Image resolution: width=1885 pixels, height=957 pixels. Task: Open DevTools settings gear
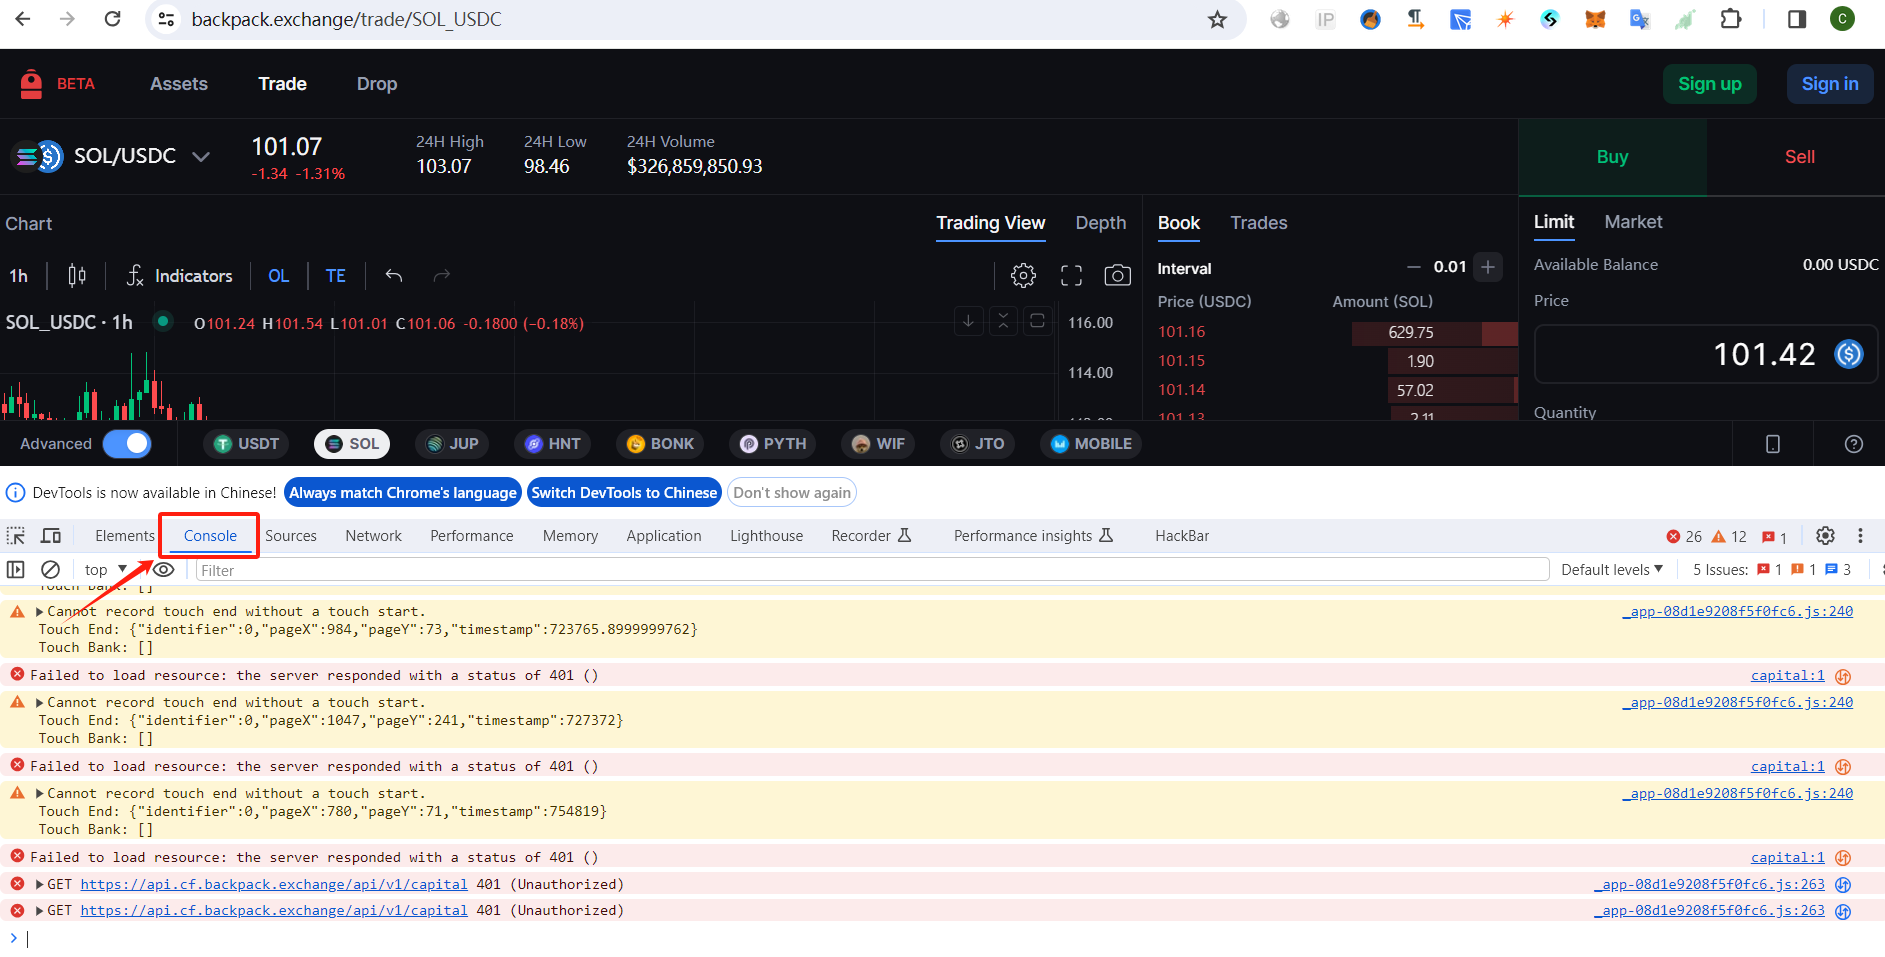pos(1825,536)
